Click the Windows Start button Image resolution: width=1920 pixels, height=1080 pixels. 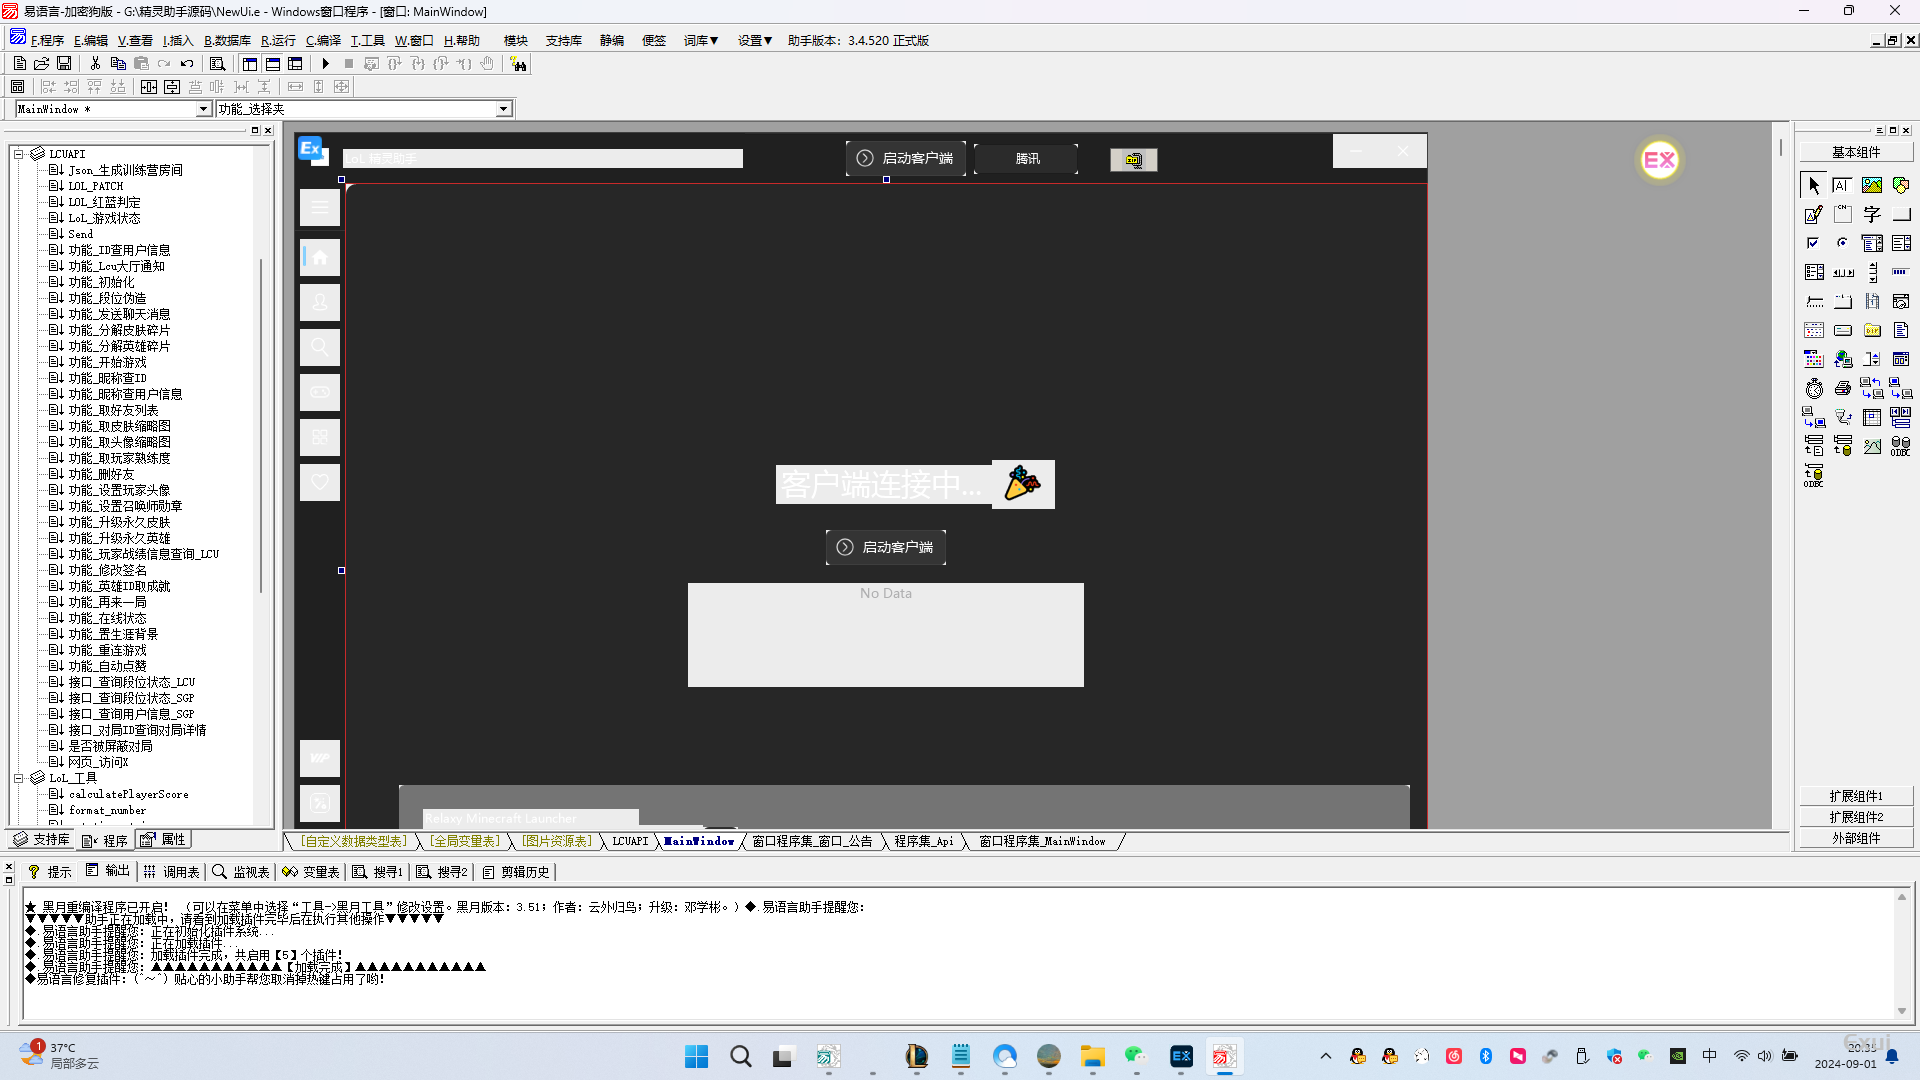(696, 1056)
